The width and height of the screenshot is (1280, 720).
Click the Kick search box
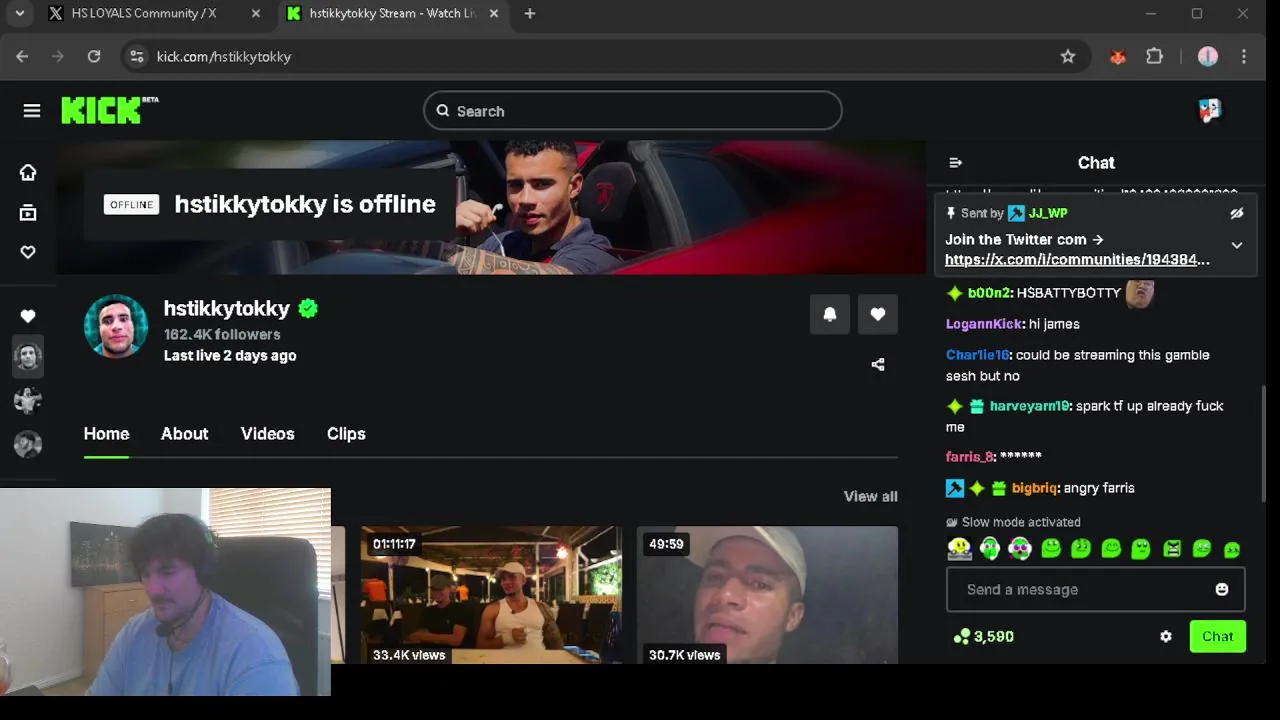[633, 111]
